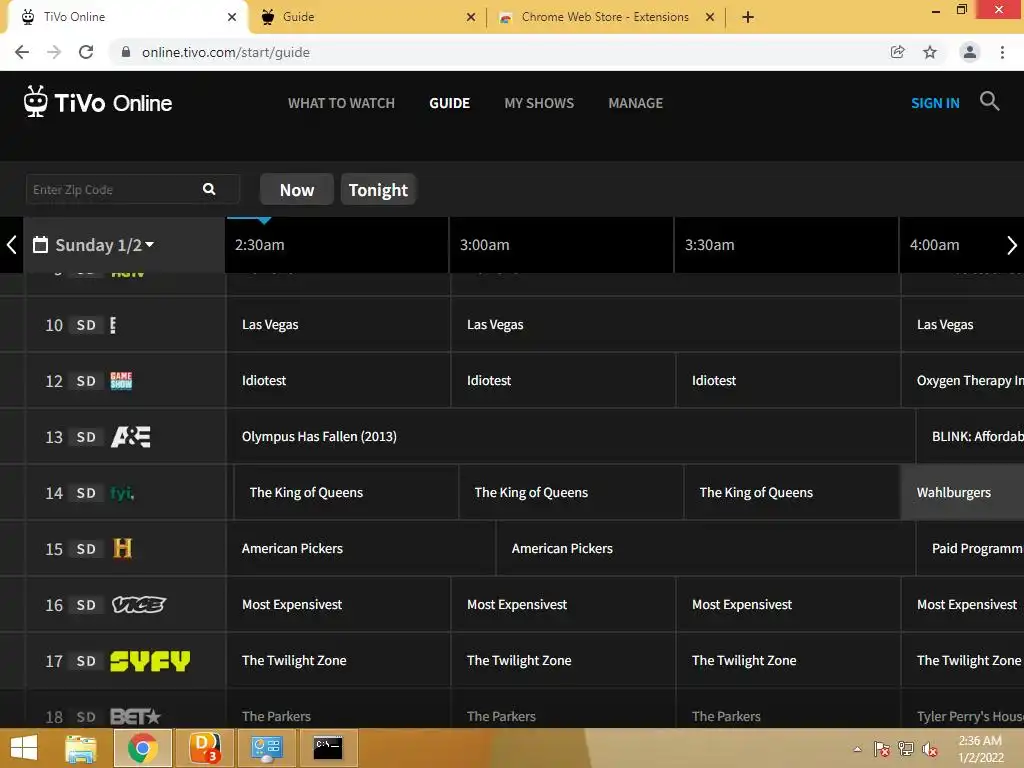Reload the current page
Image resolution: width=1024 pixels, height=768 pixels.
(x=86, y=52)
